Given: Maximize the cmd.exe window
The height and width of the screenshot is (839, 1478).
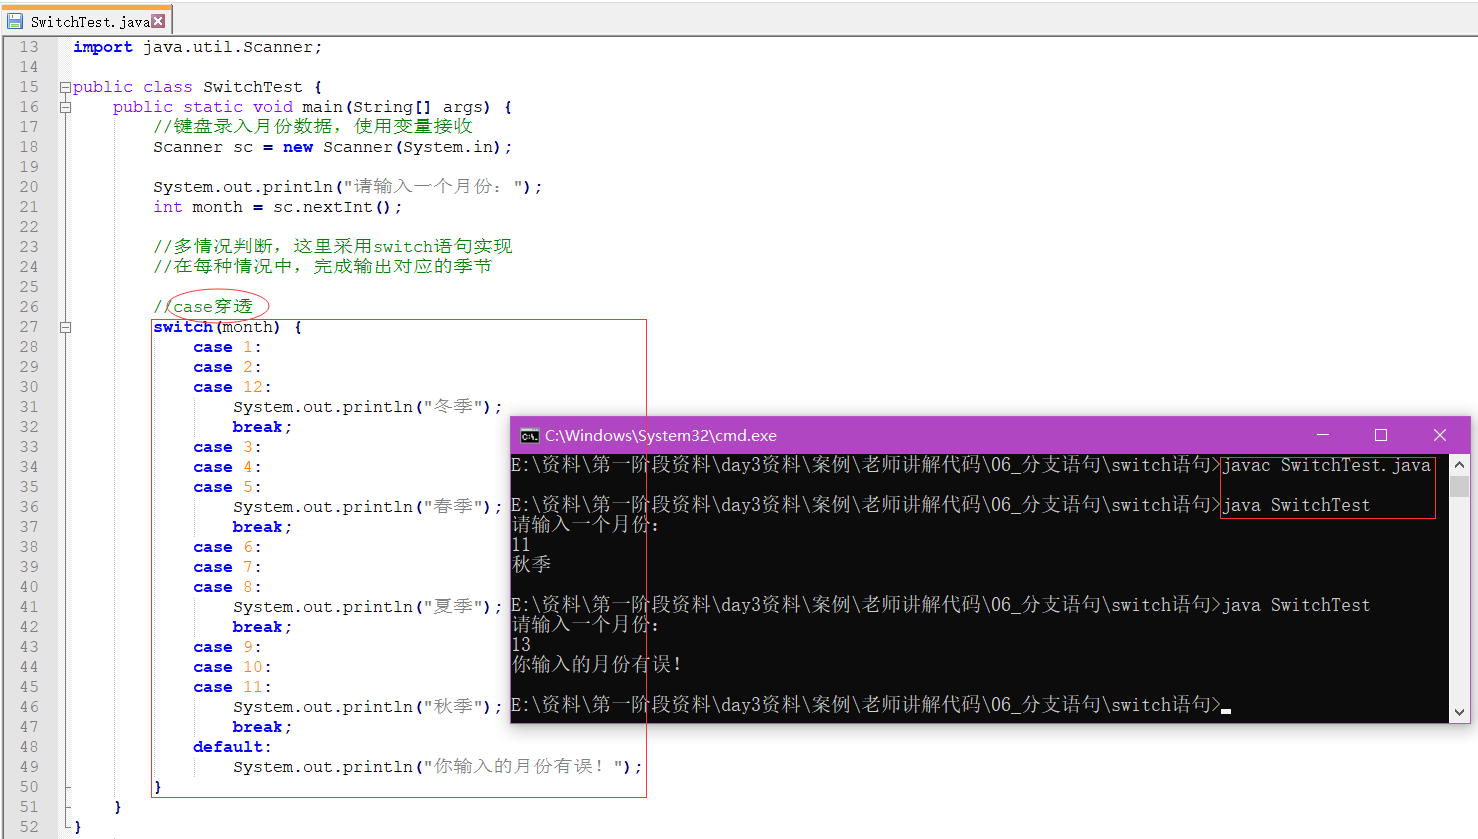Looking at the screenshot, I should click(1381, 435).
